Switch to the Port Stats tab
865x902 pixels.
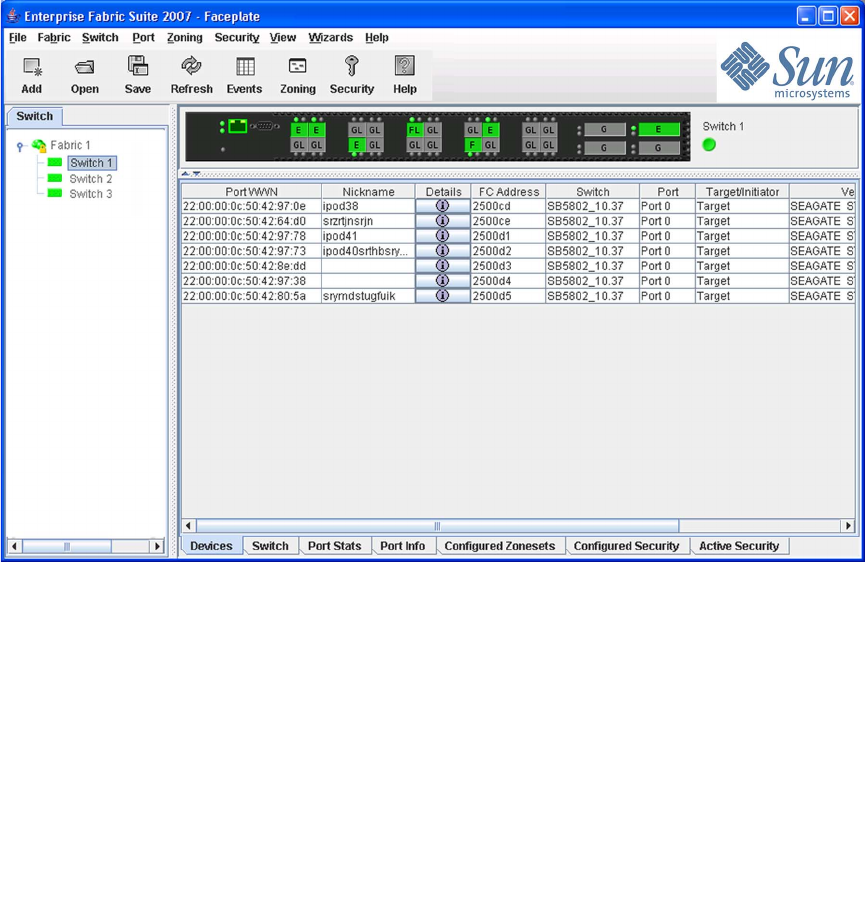(x=335, y=546)
